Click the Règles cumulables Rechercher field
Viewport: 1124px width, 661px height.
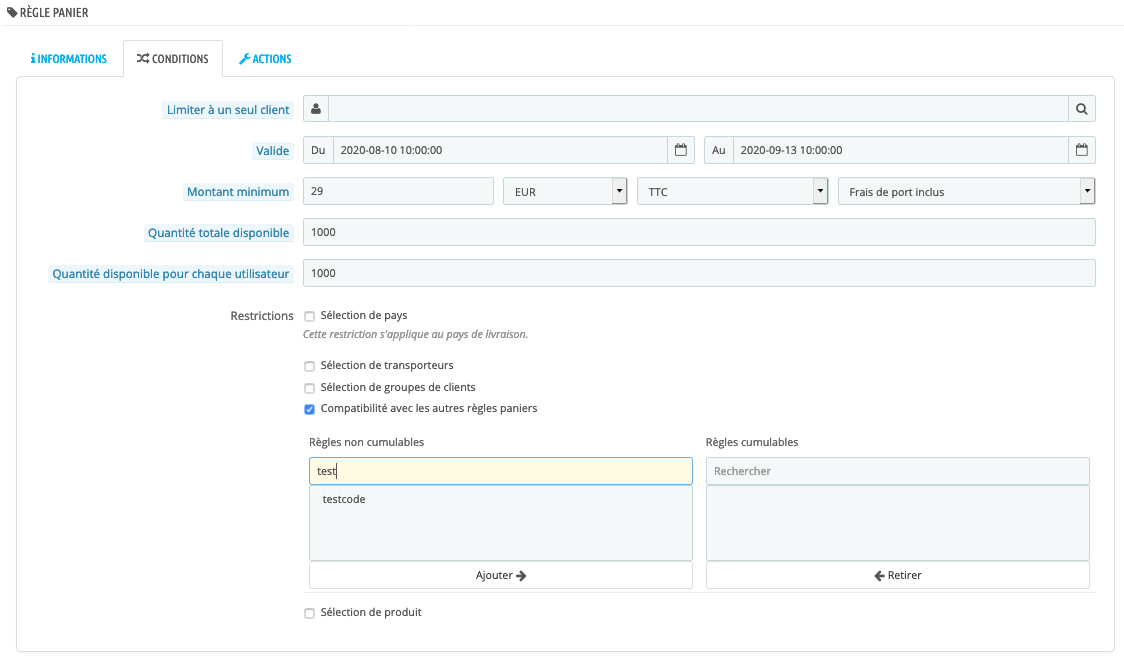[897, 471]
